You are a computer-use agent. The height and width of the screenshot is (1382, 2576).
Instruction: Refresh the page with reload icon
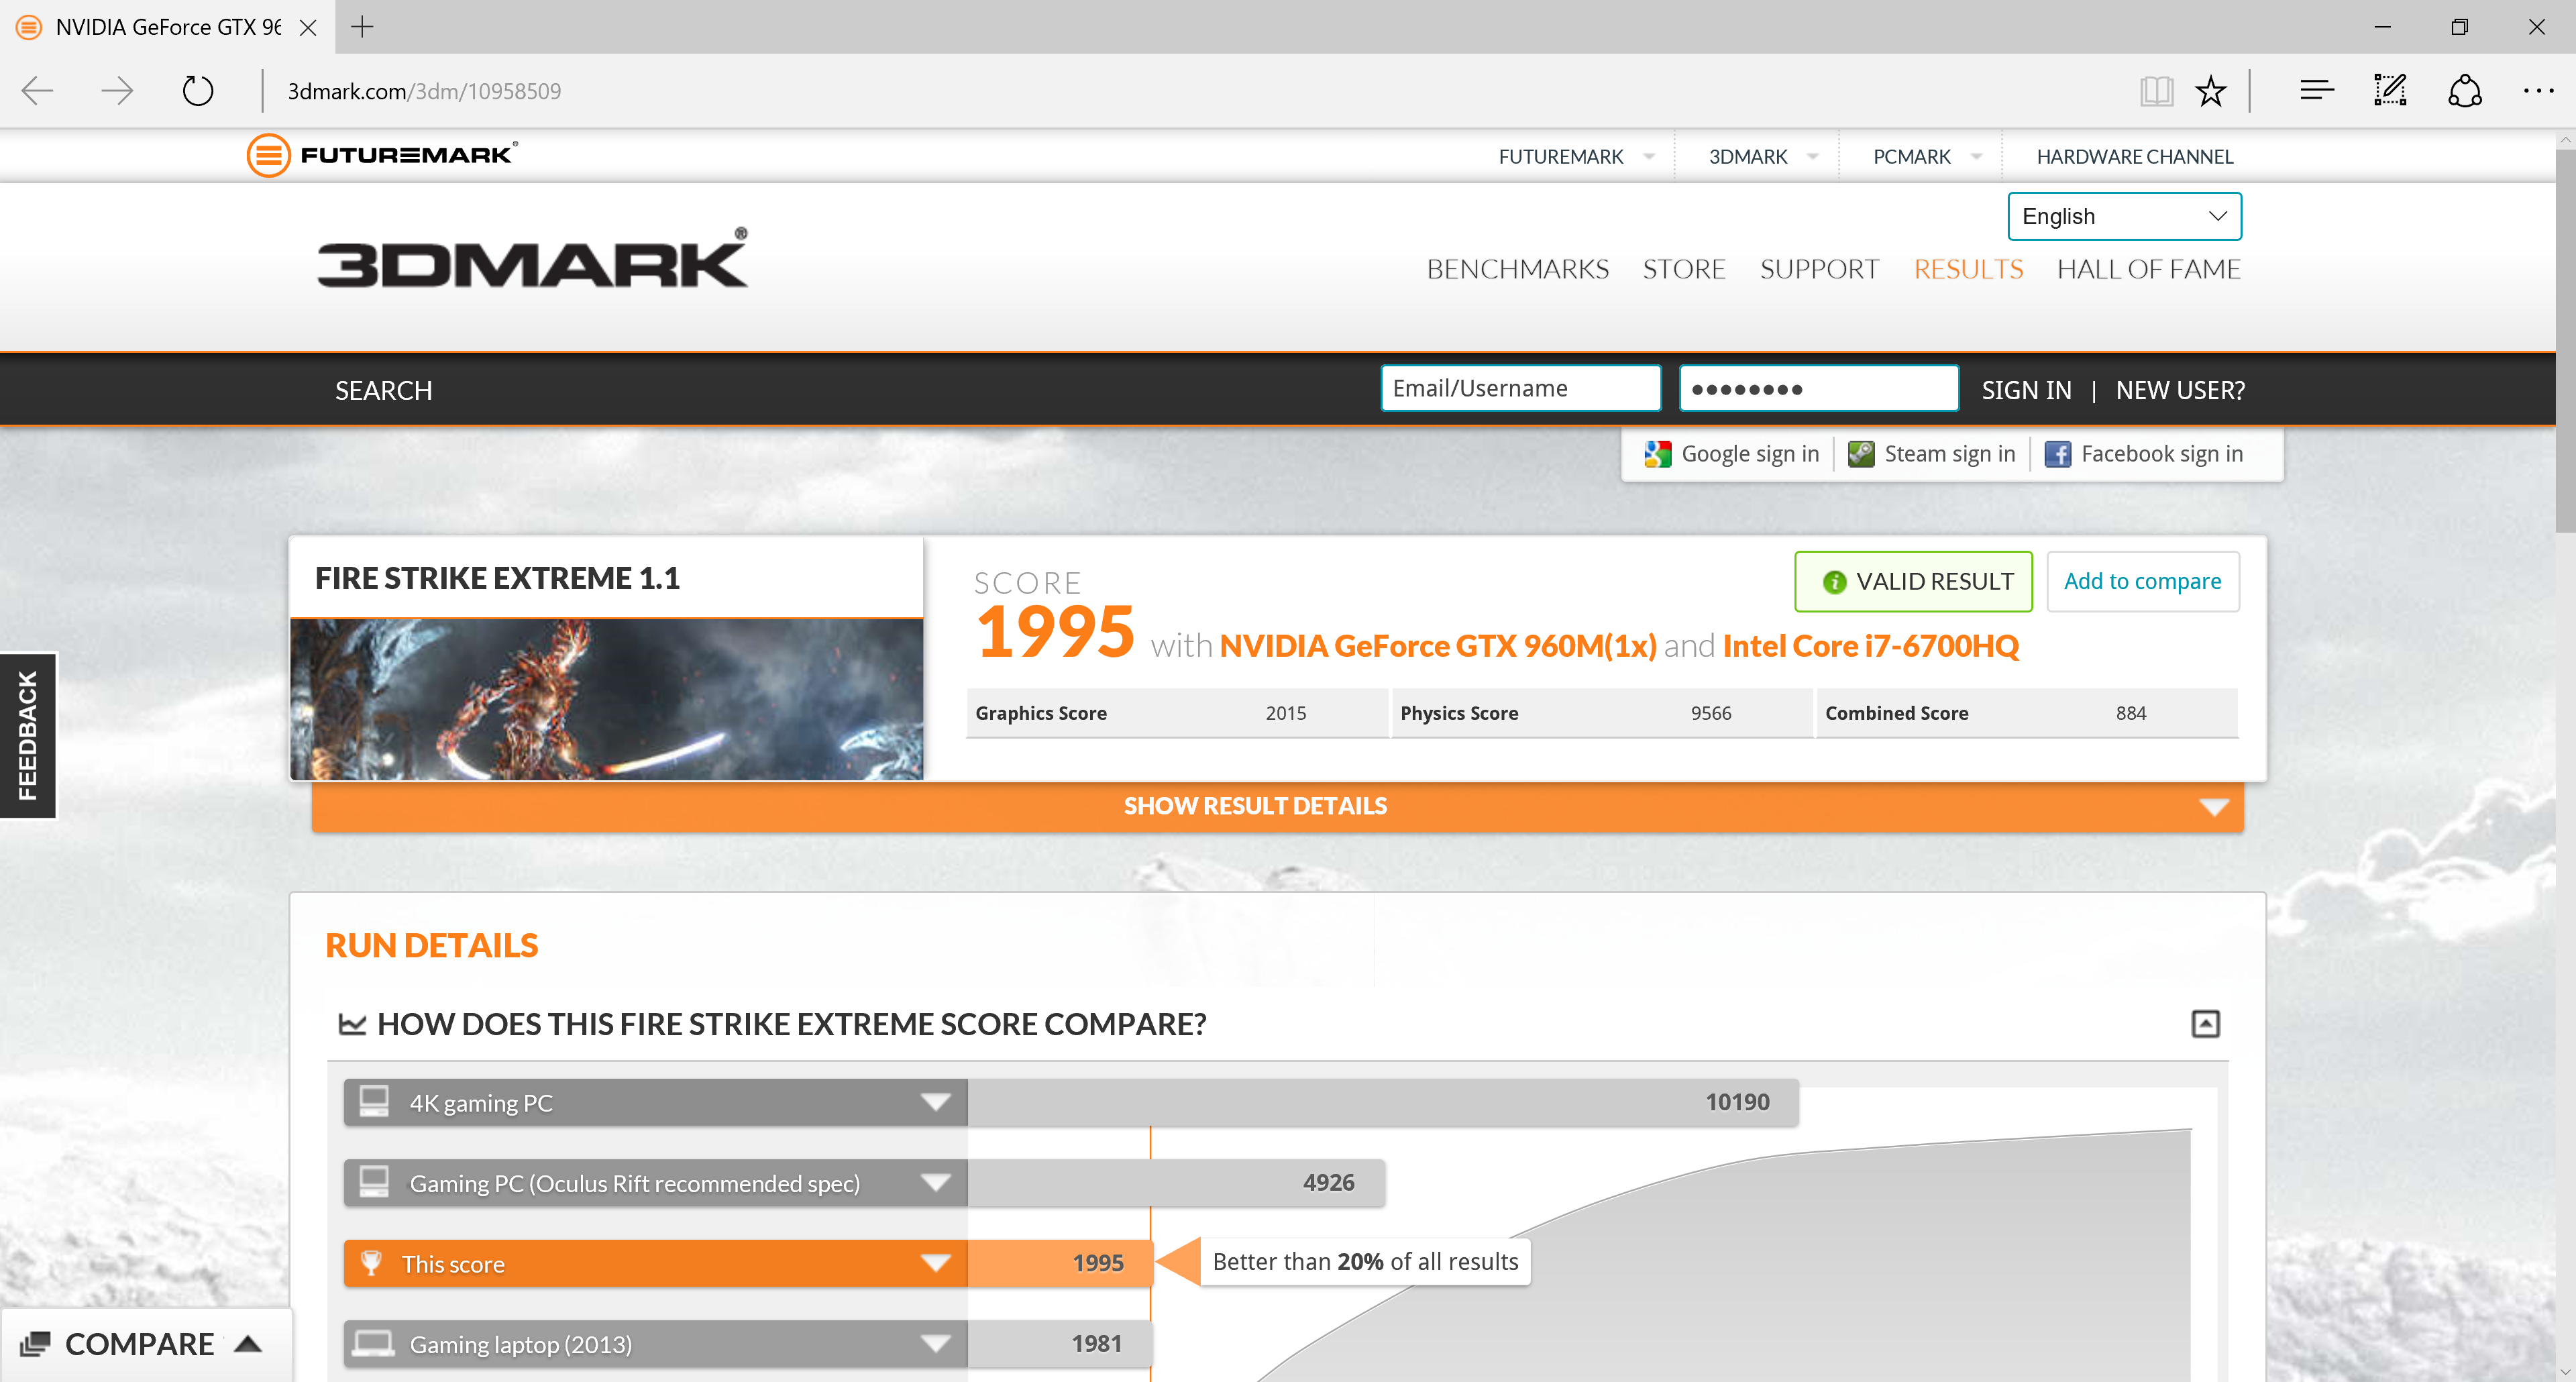(198, 91)
